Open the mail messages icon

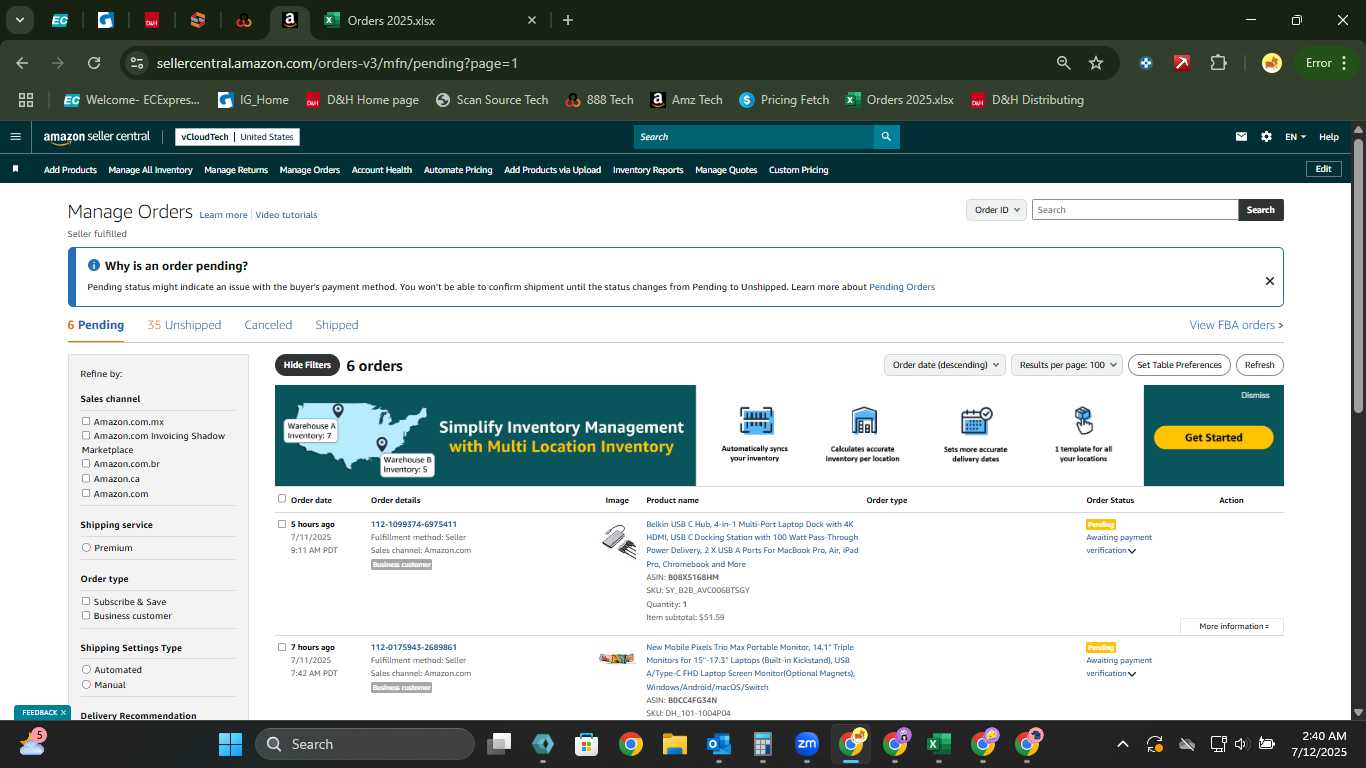1241,137
